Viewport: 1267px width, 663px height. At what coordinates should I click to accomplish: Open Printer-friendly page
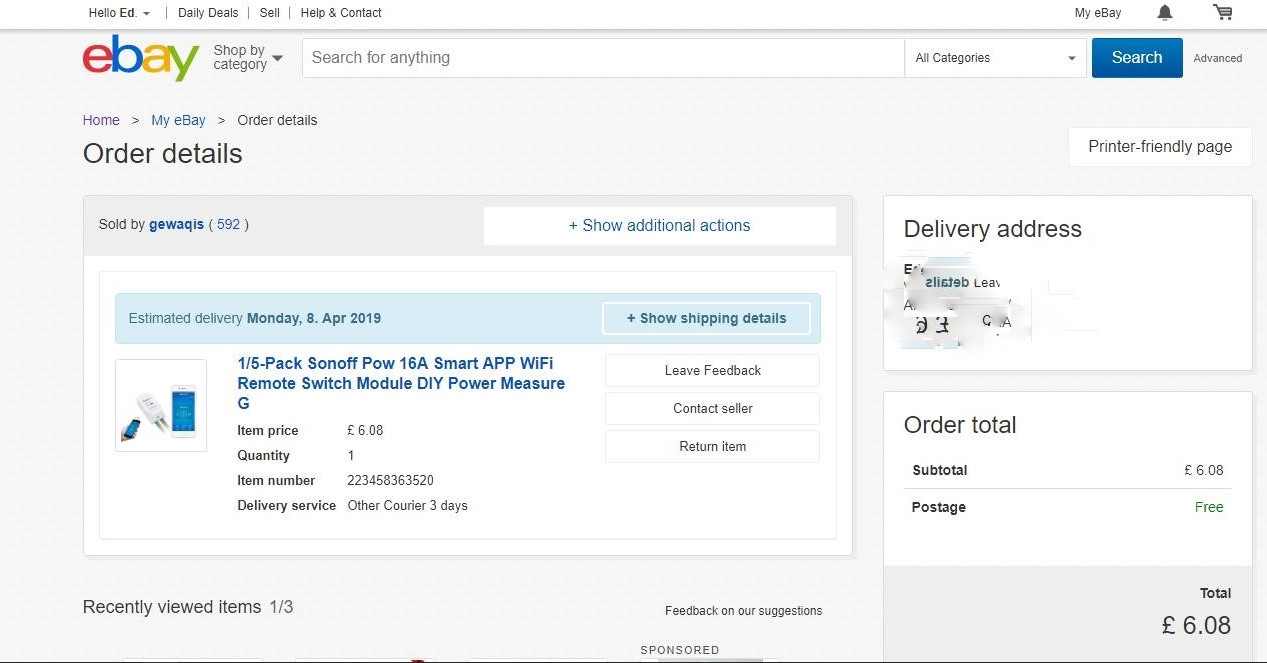click(1160, 146)
